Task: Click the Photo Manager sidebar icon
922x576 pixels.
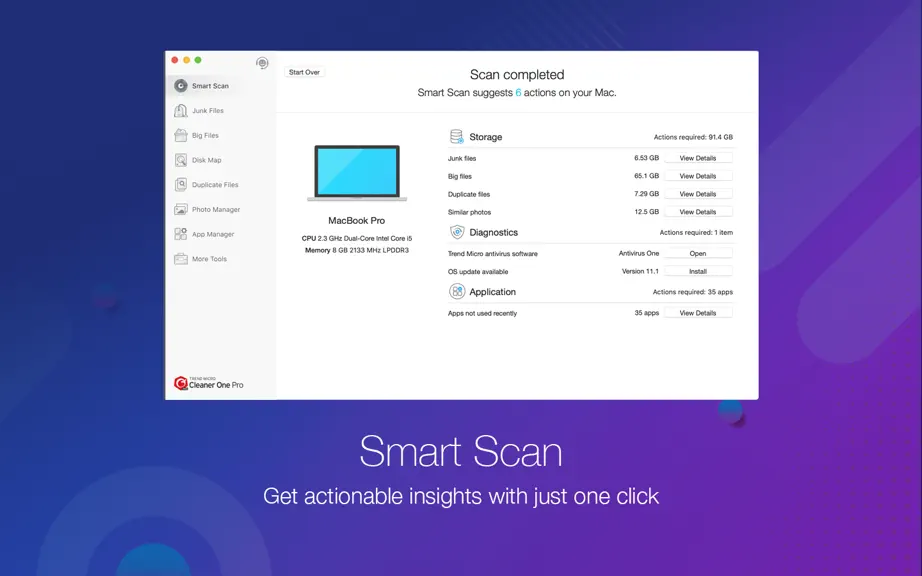Action: click(181, 209)
